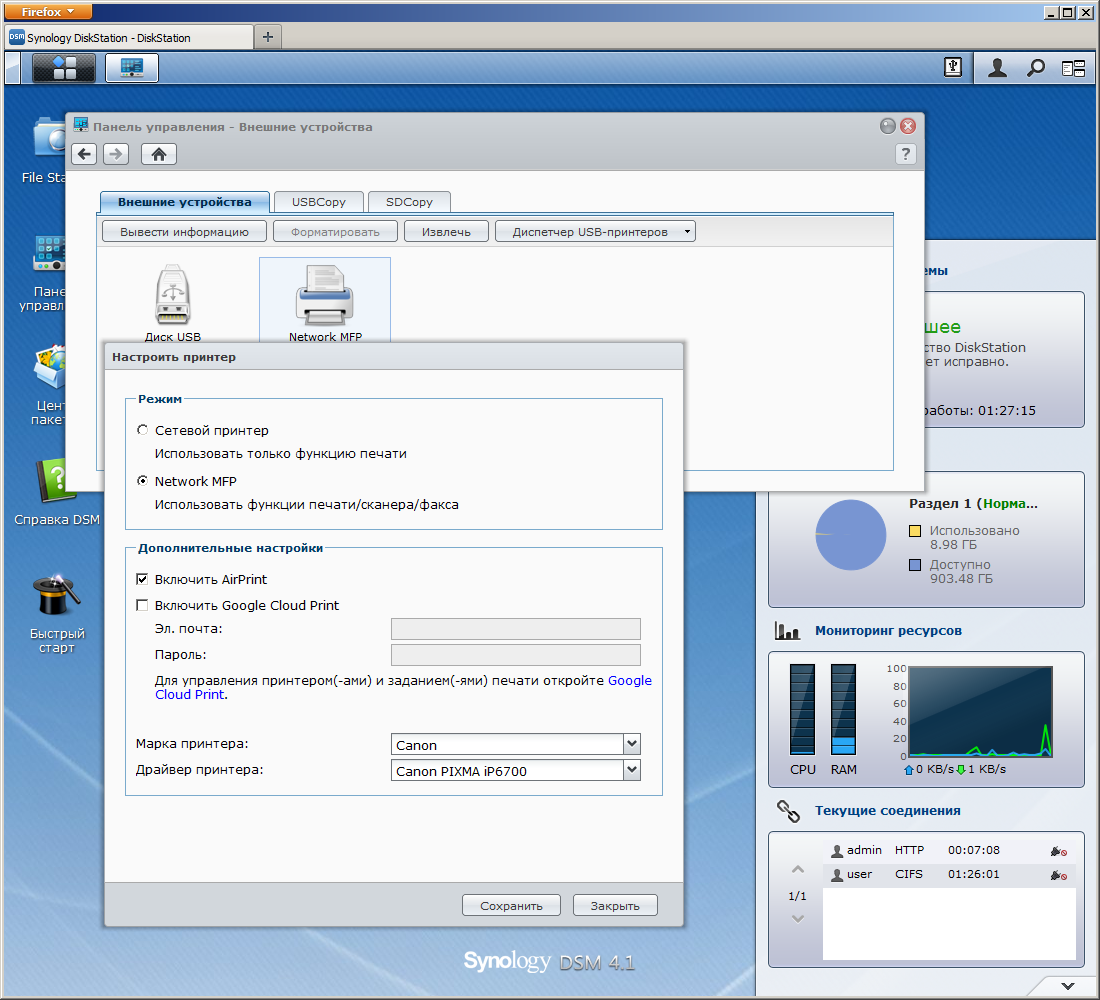Expand the printer driver dropdown

coord(631,770)
